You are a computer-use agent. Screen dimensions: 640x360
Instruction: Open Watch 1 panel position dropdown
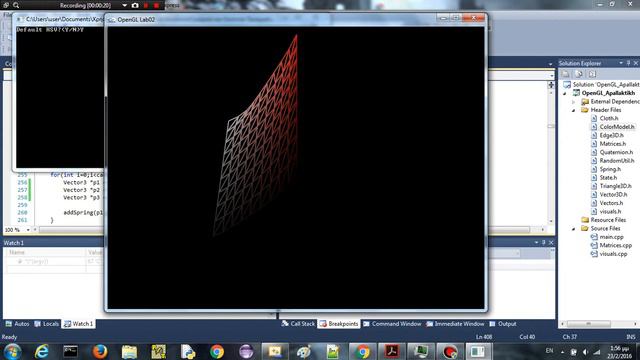[536, 242]
